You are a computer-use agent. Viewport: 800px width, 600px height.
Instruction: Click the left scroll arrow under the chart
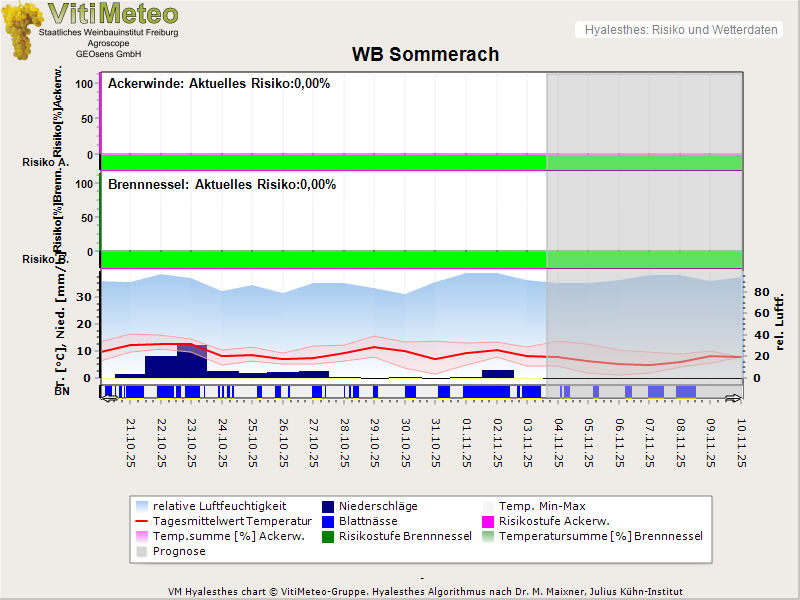[109, 398]
